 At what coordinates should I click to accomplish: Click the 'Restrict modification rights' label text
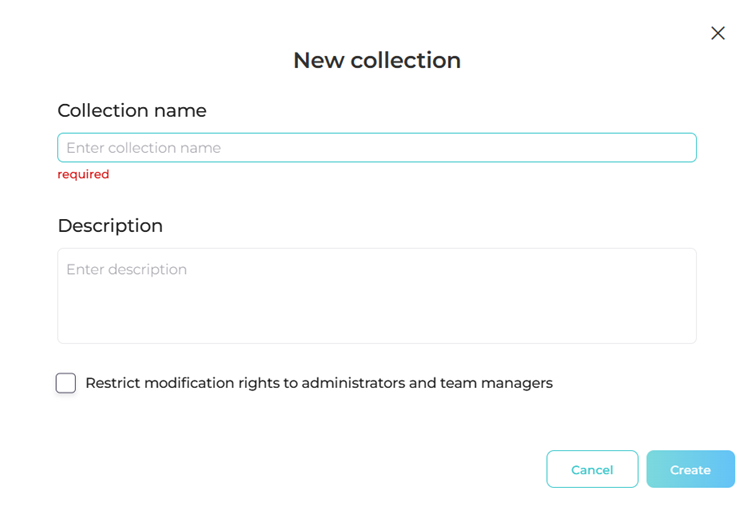coord(318,383)
